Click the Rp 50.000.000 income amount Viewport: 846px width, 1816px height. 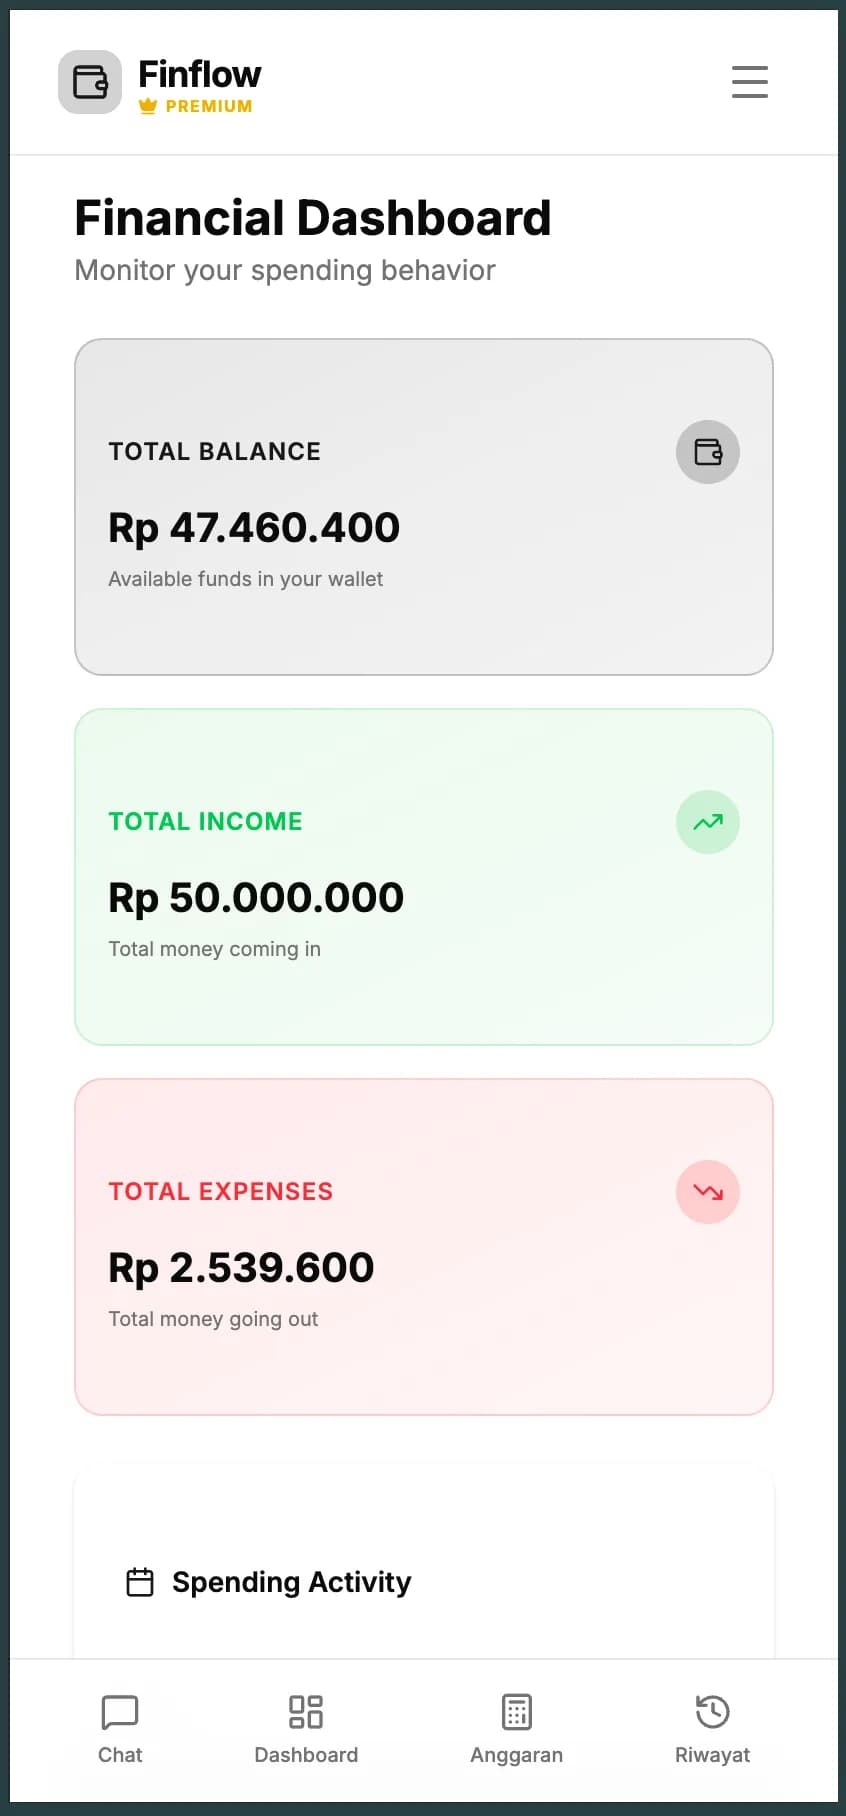tap(256, 898)
